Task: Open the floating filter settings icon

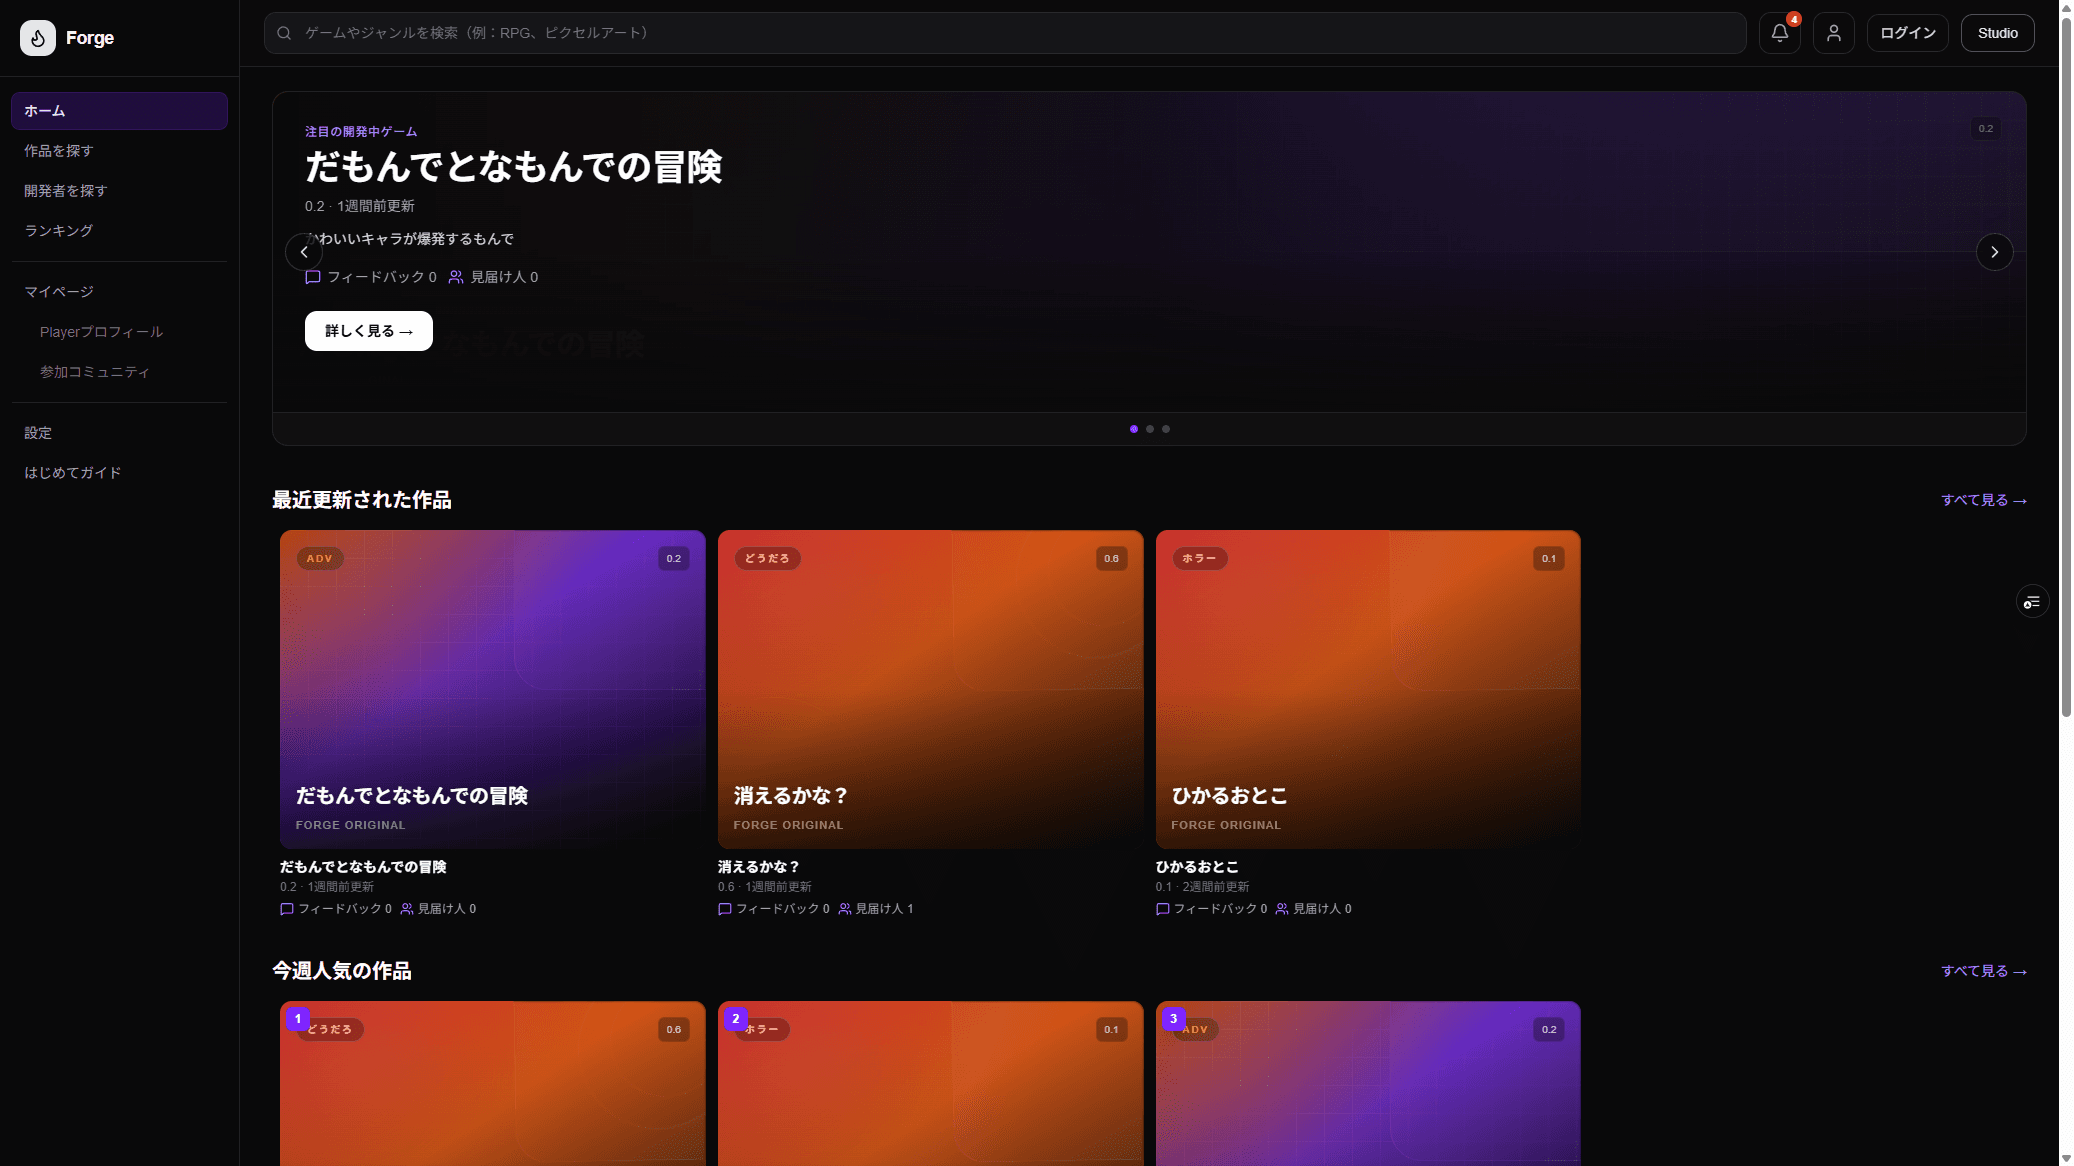Action: (x=2032, y=602)
